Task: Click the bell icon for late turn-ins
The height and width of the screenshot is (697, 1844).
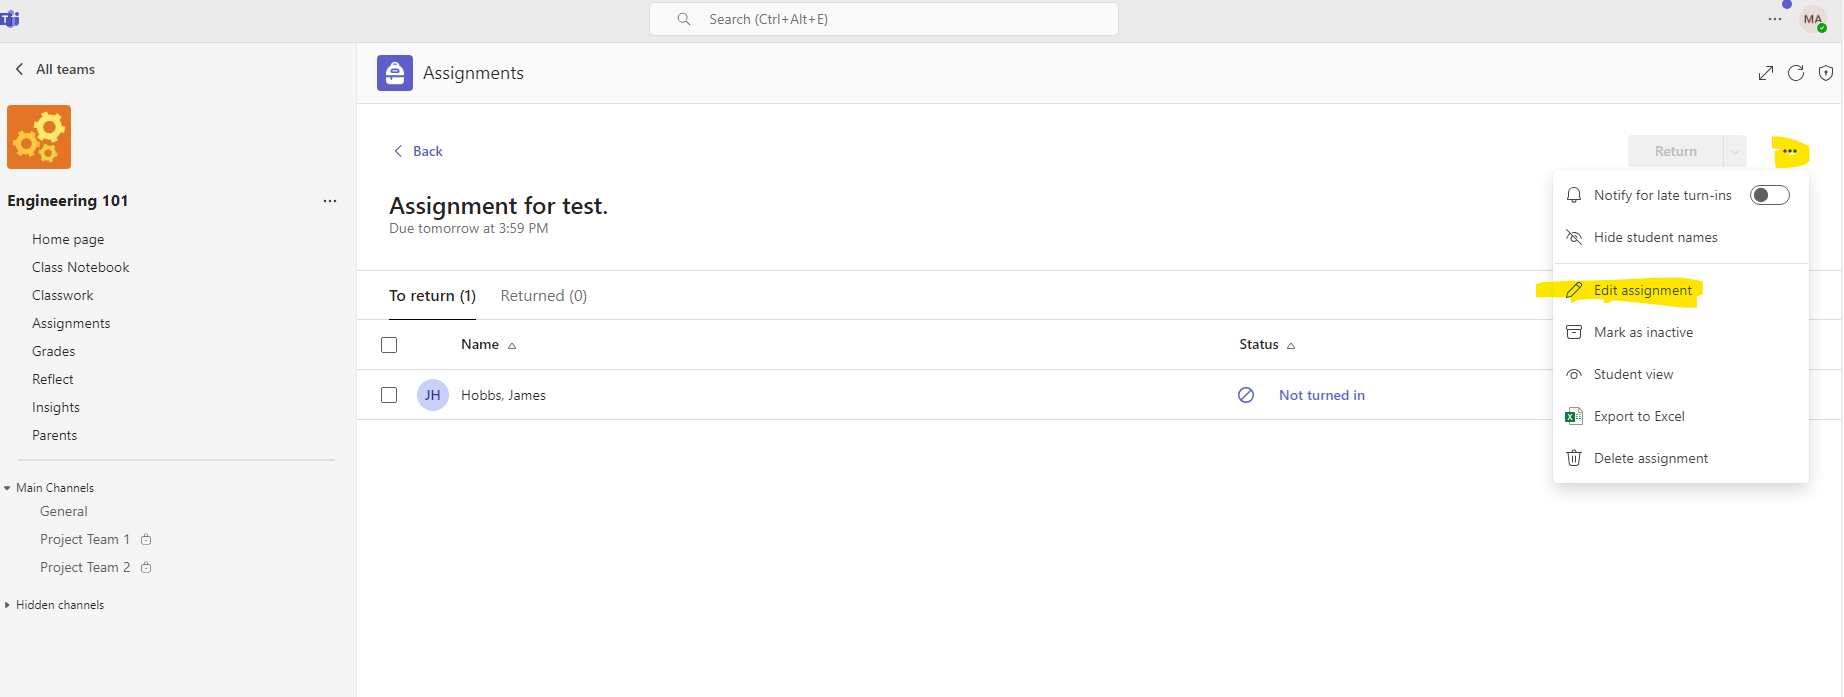Action: (1574, 195)
